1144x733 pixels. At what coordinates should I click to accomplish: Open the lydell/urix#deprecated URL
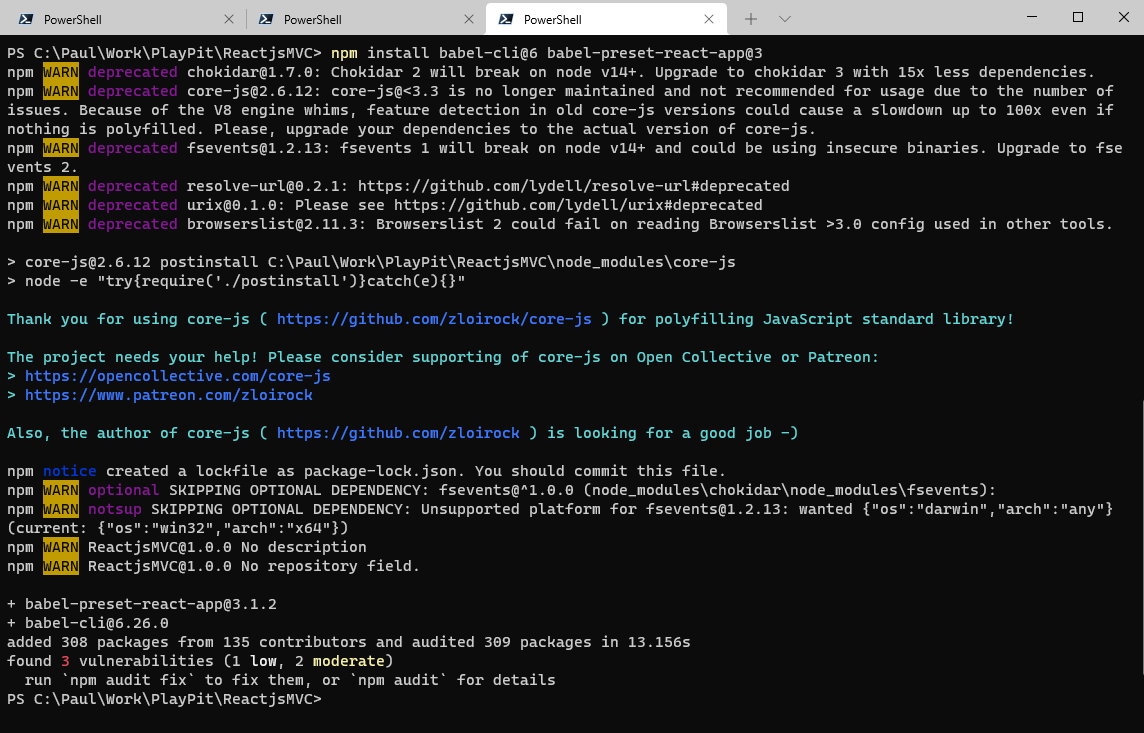(x=578, y=205)
